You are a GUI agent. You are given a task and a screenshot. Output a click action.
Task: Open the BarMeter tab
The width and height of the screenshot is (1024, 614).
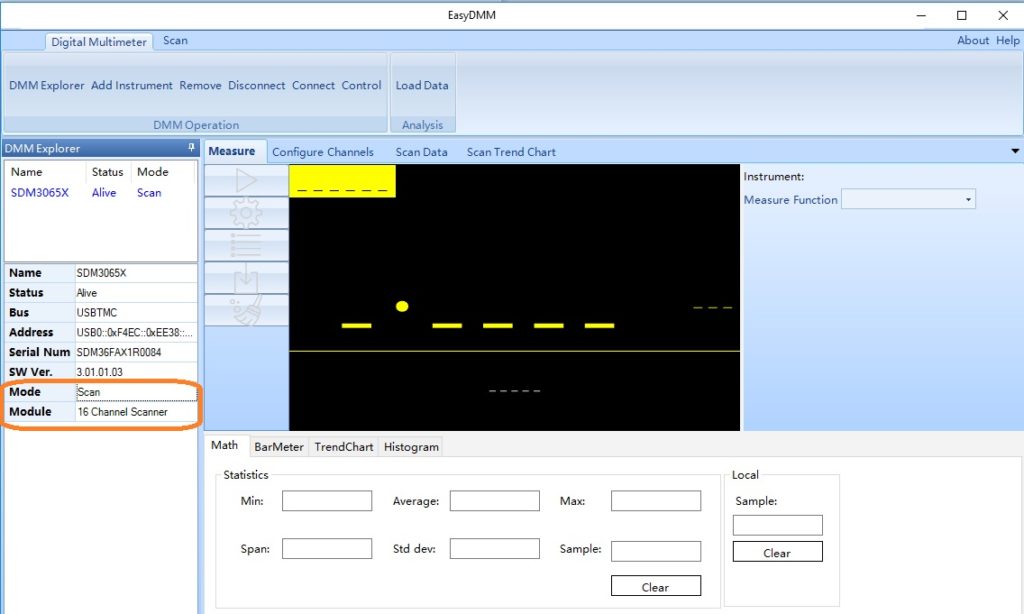coord(278,447)
